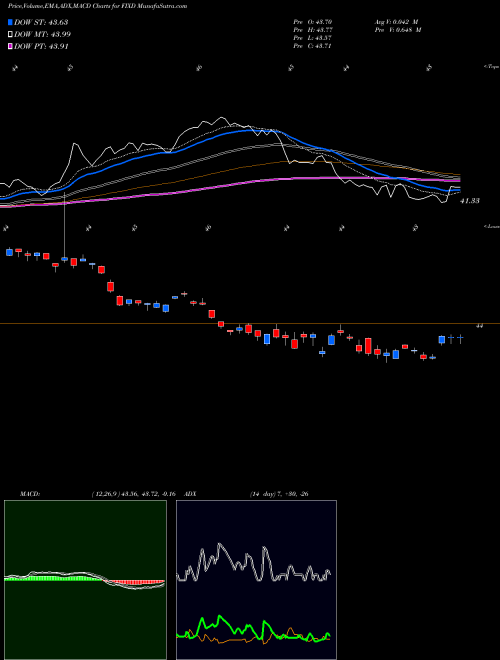Click the magenta DOW PT legend swatch
Image resolution: width=500 pixels, height=660 pixels.
(10, 47)
